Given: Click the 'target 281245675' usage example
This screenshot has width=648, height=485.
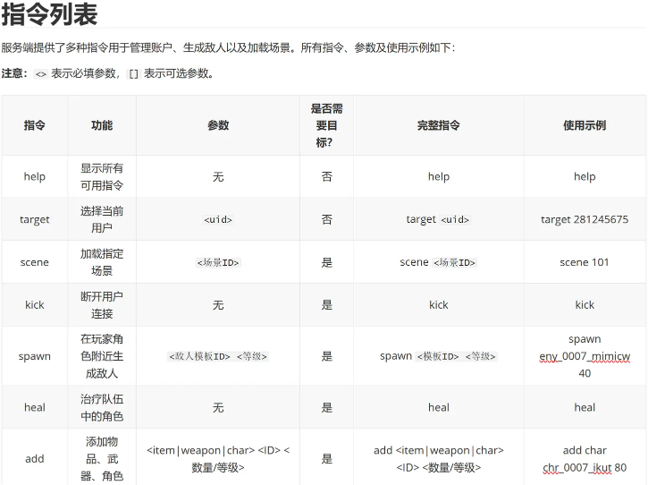Looking at the screenshot, I should 584,220.
